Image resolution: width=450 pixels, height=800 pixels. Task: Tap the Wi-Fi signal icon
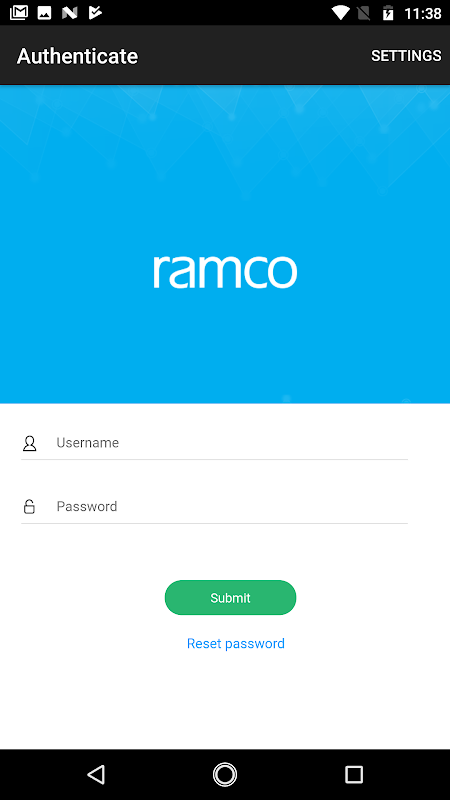(339, 13)
